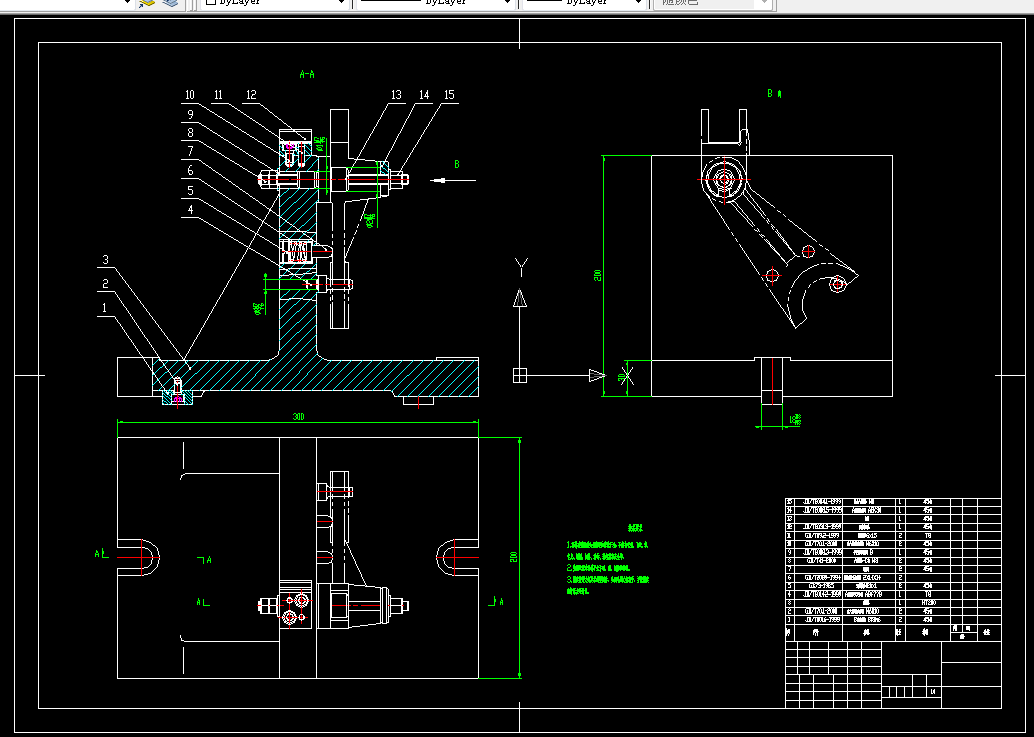Select the large red hole center mark in B view

tap(725, 179)
